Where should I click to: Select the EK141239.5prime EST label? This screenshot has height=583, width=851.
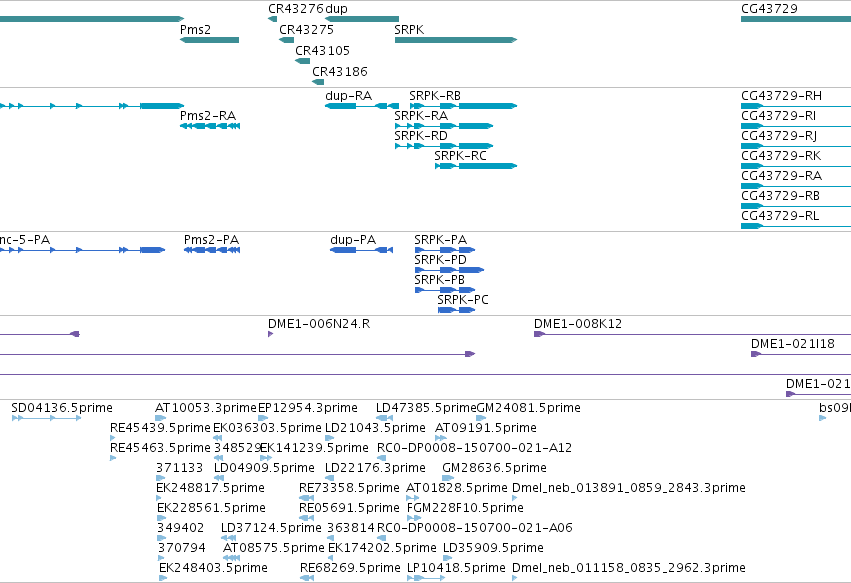click(x=314, y=448)
